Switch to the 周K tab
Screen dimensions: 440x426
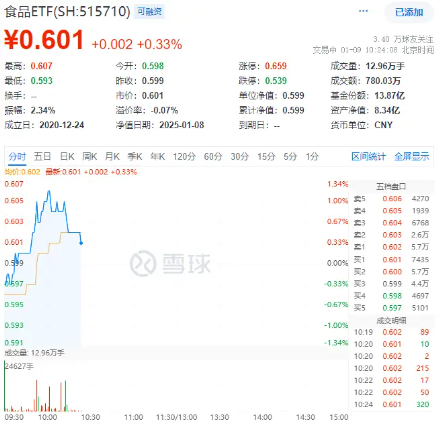(x=89, y=156)
